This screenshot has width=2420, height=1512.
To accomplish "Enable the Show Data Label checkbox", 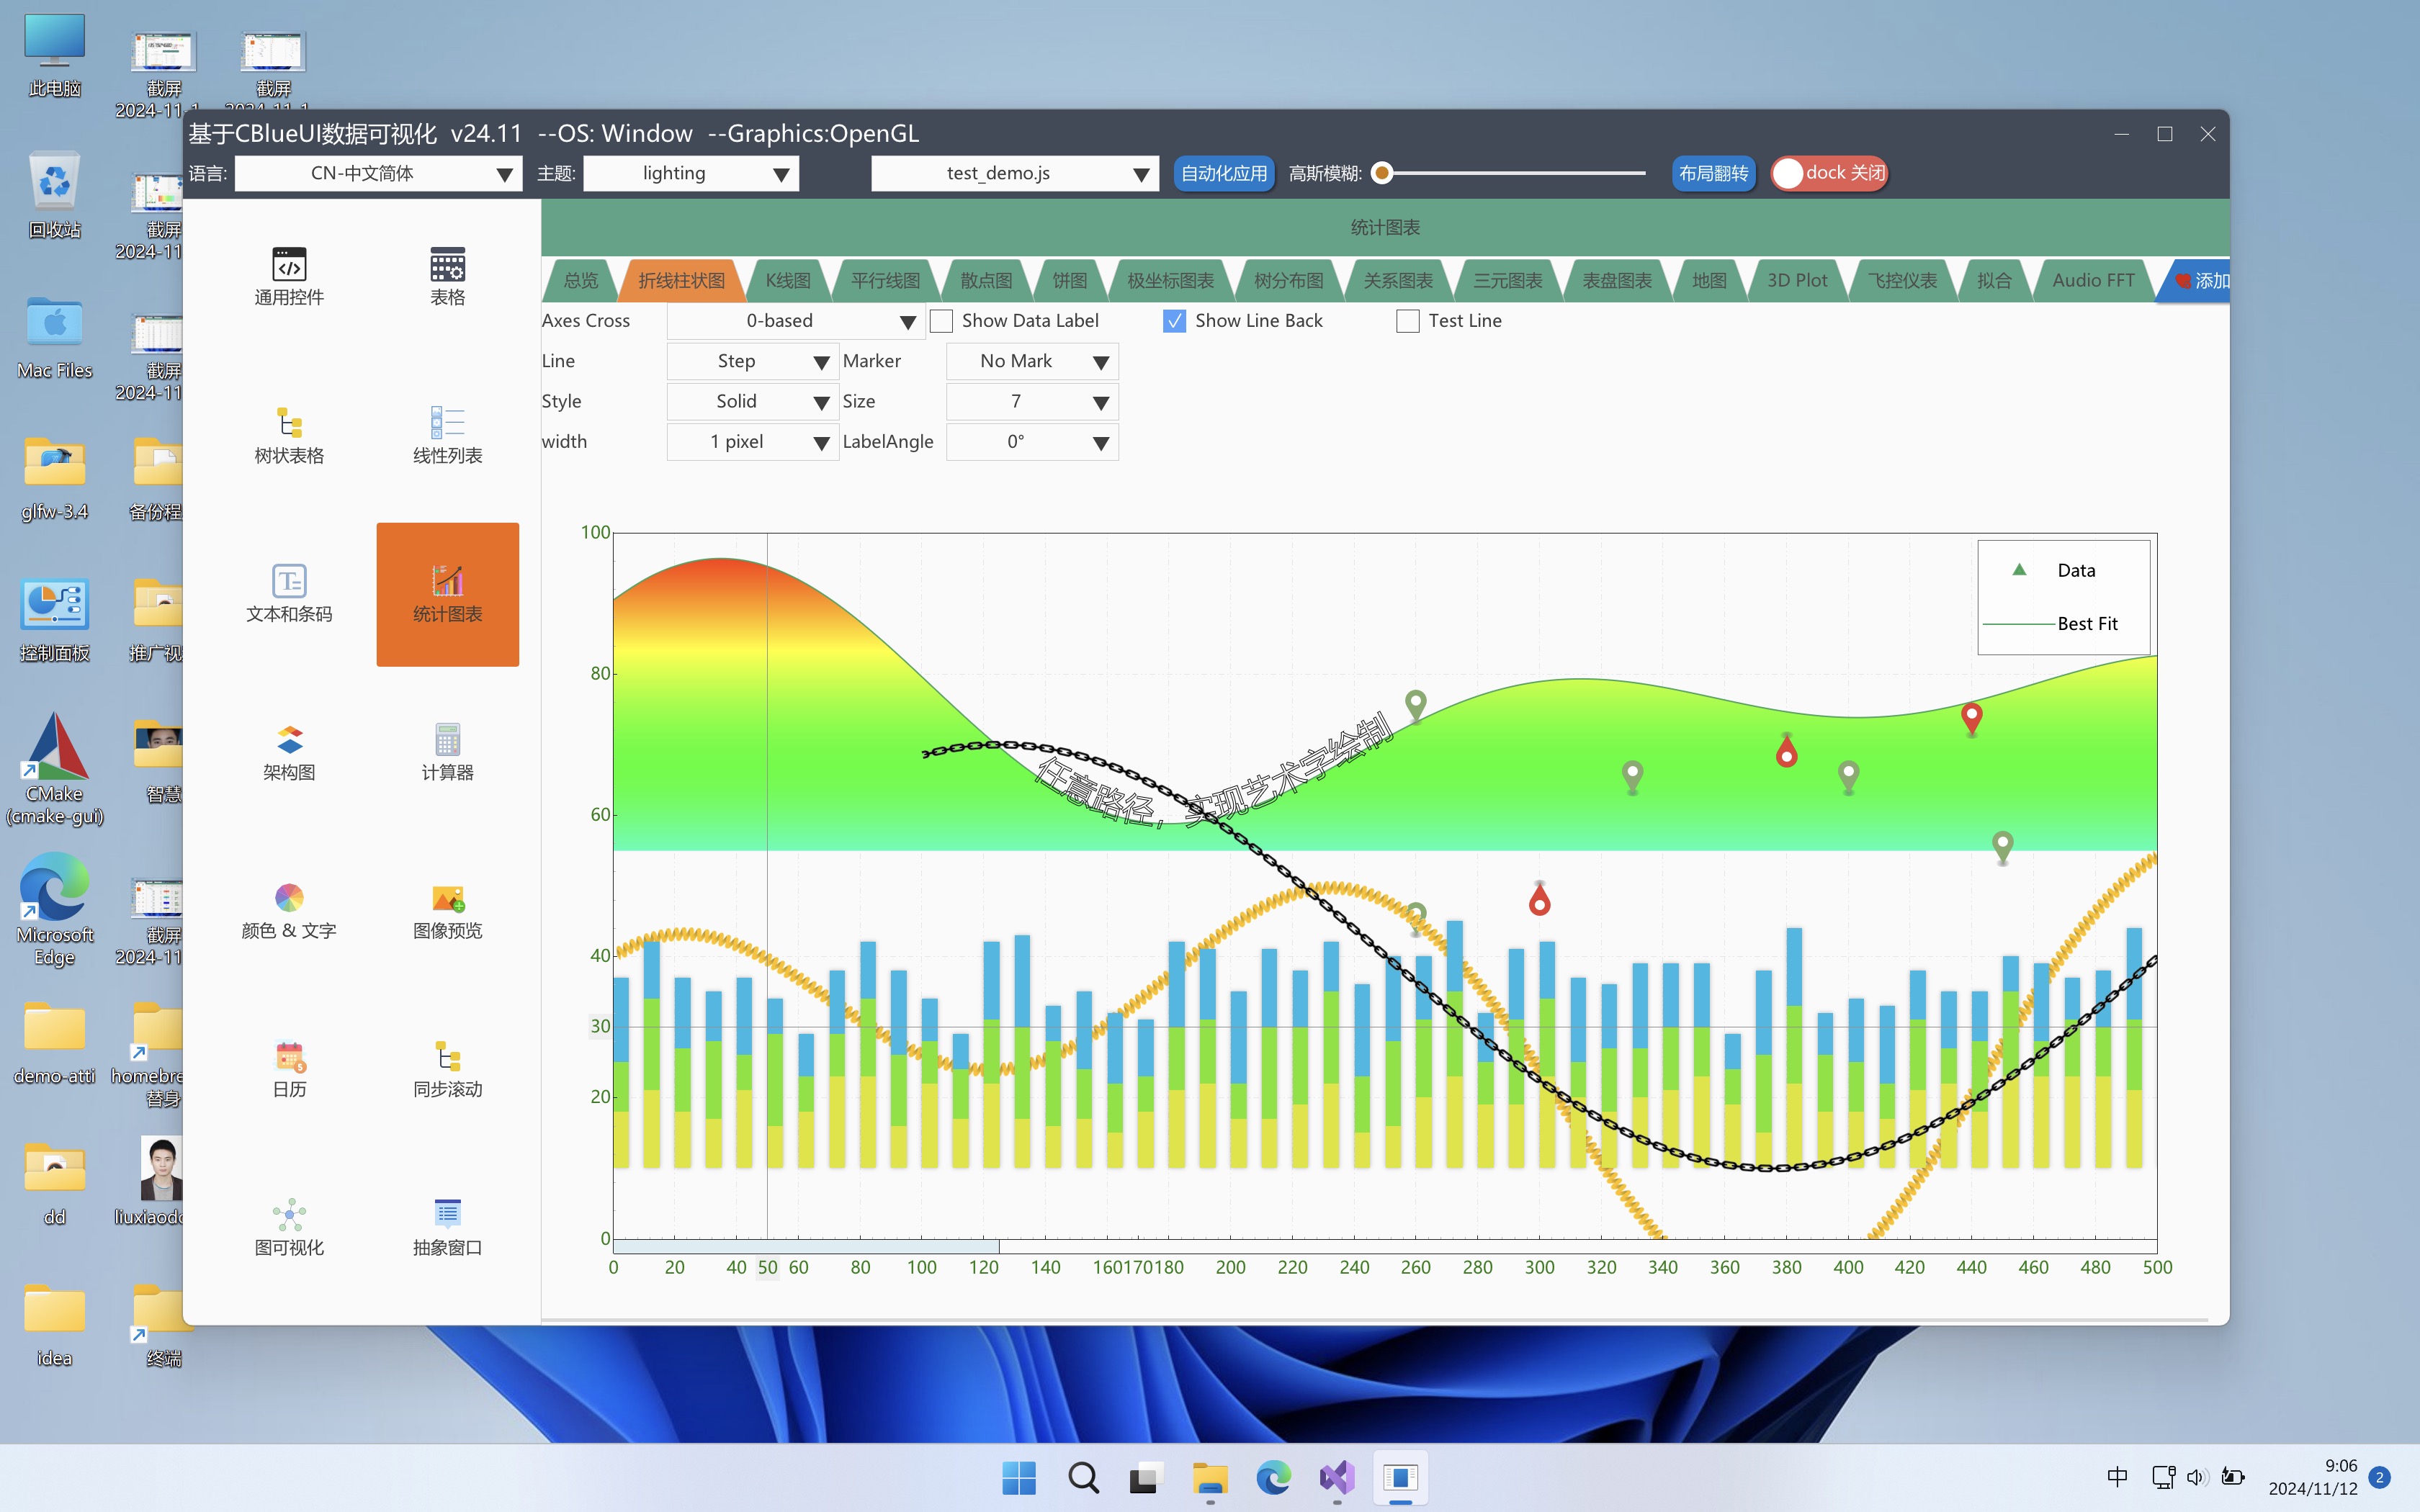I will (x=941, y=321).
